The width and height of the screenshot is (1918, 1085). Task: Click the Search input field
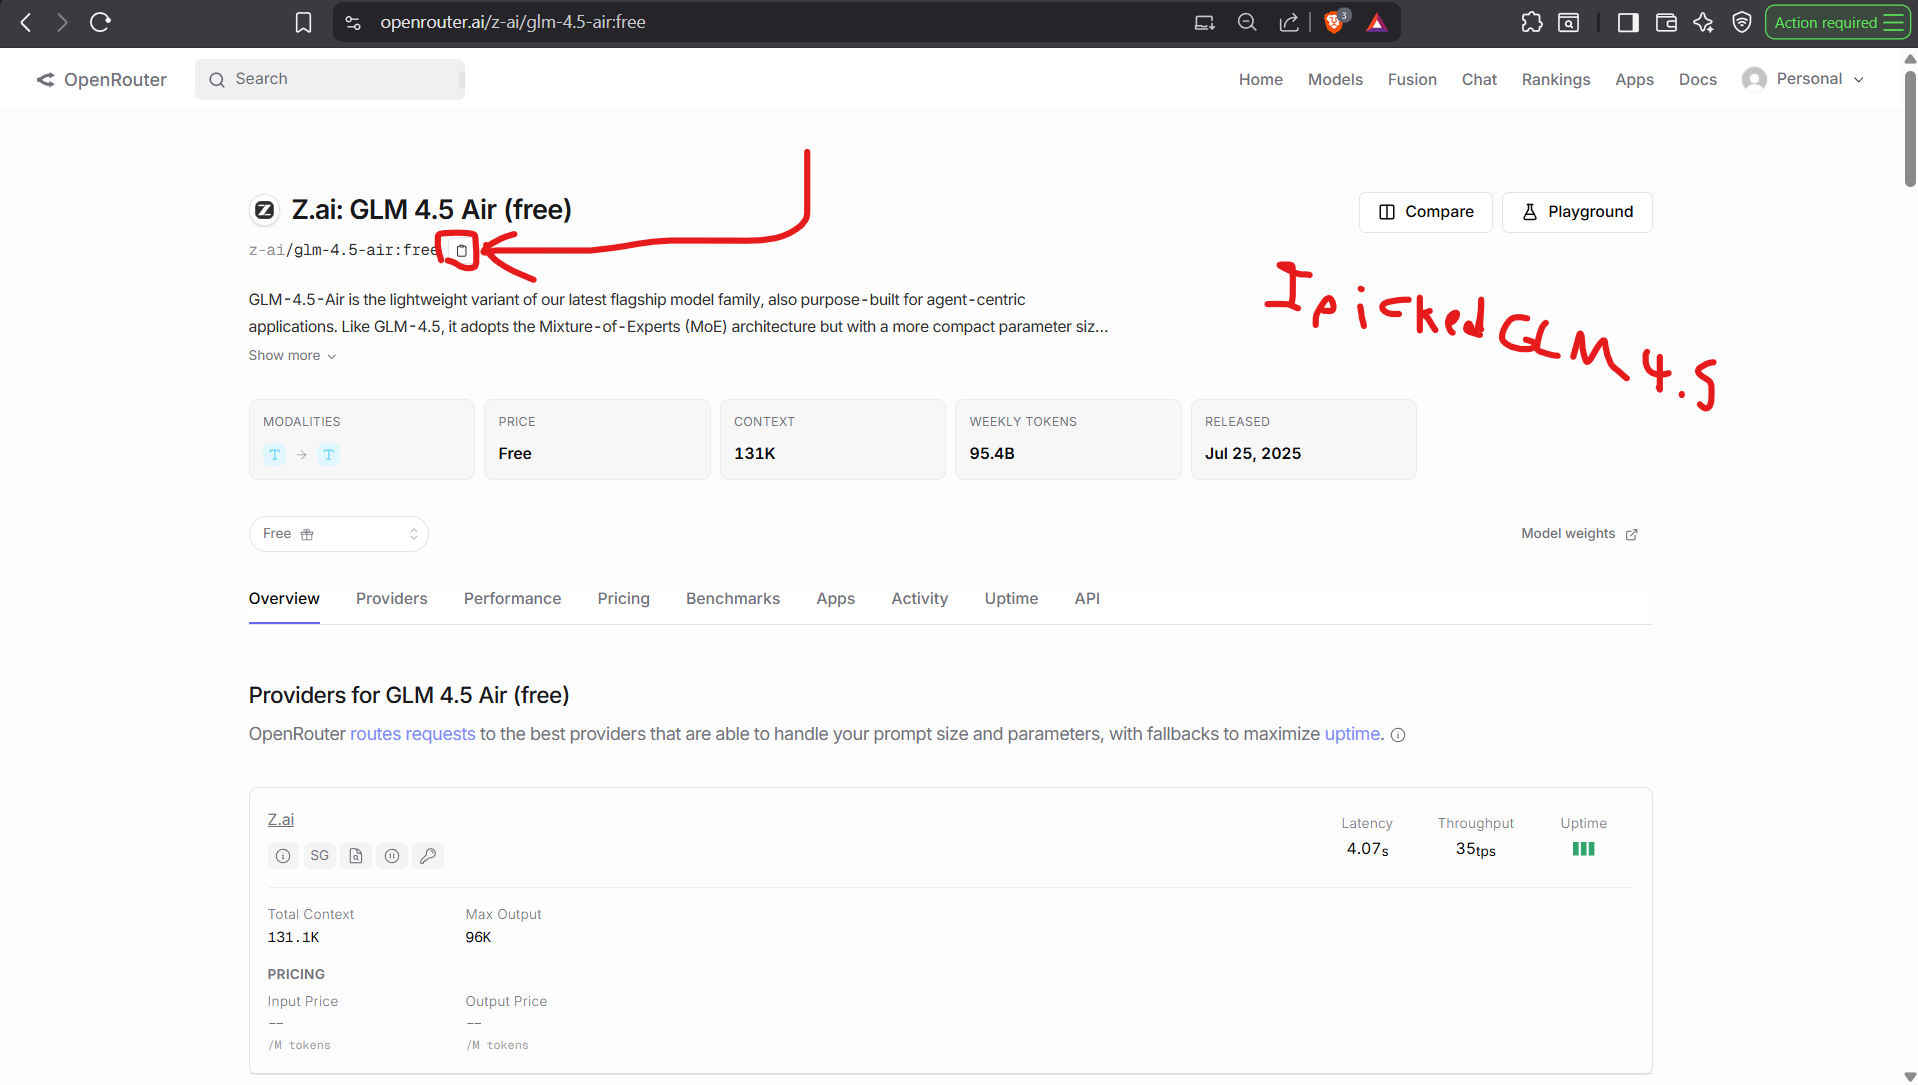click(x=330, y=79)
